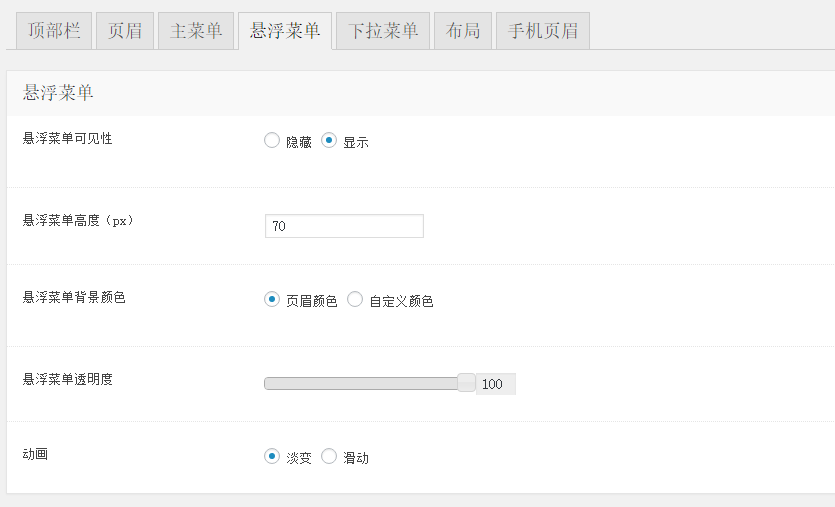This screenshot has width=835, height=507.
Task: Click the 悬浮菜单高度（px）label
Action: 78,220
